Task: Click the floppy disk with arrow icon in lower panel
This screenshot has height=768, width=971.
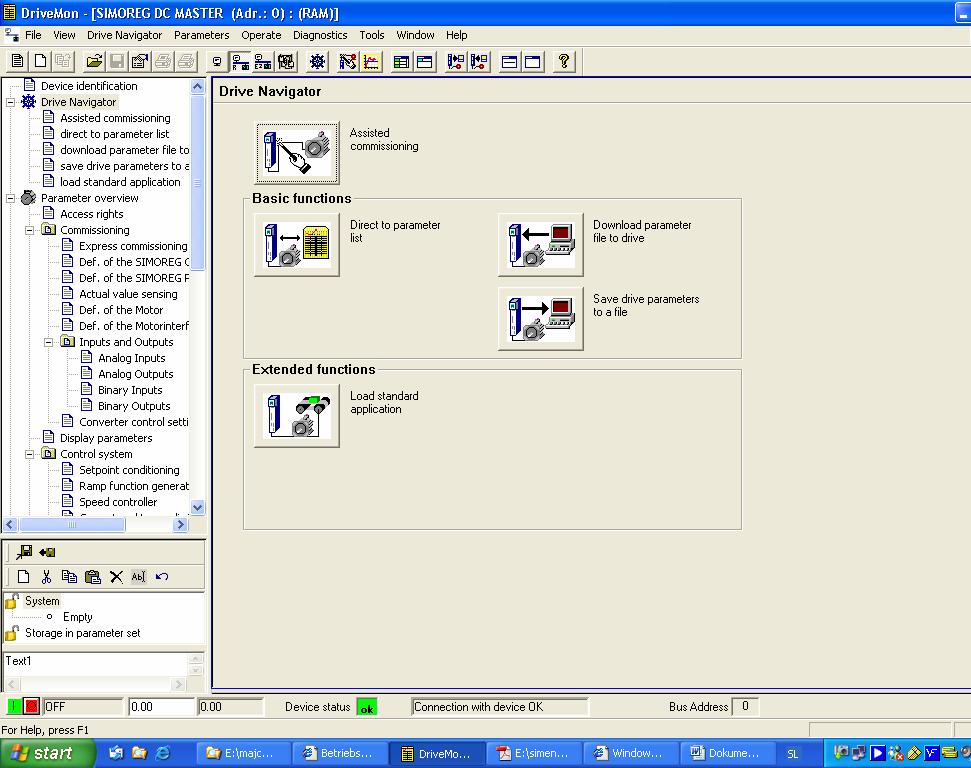Action: [25, 552]
